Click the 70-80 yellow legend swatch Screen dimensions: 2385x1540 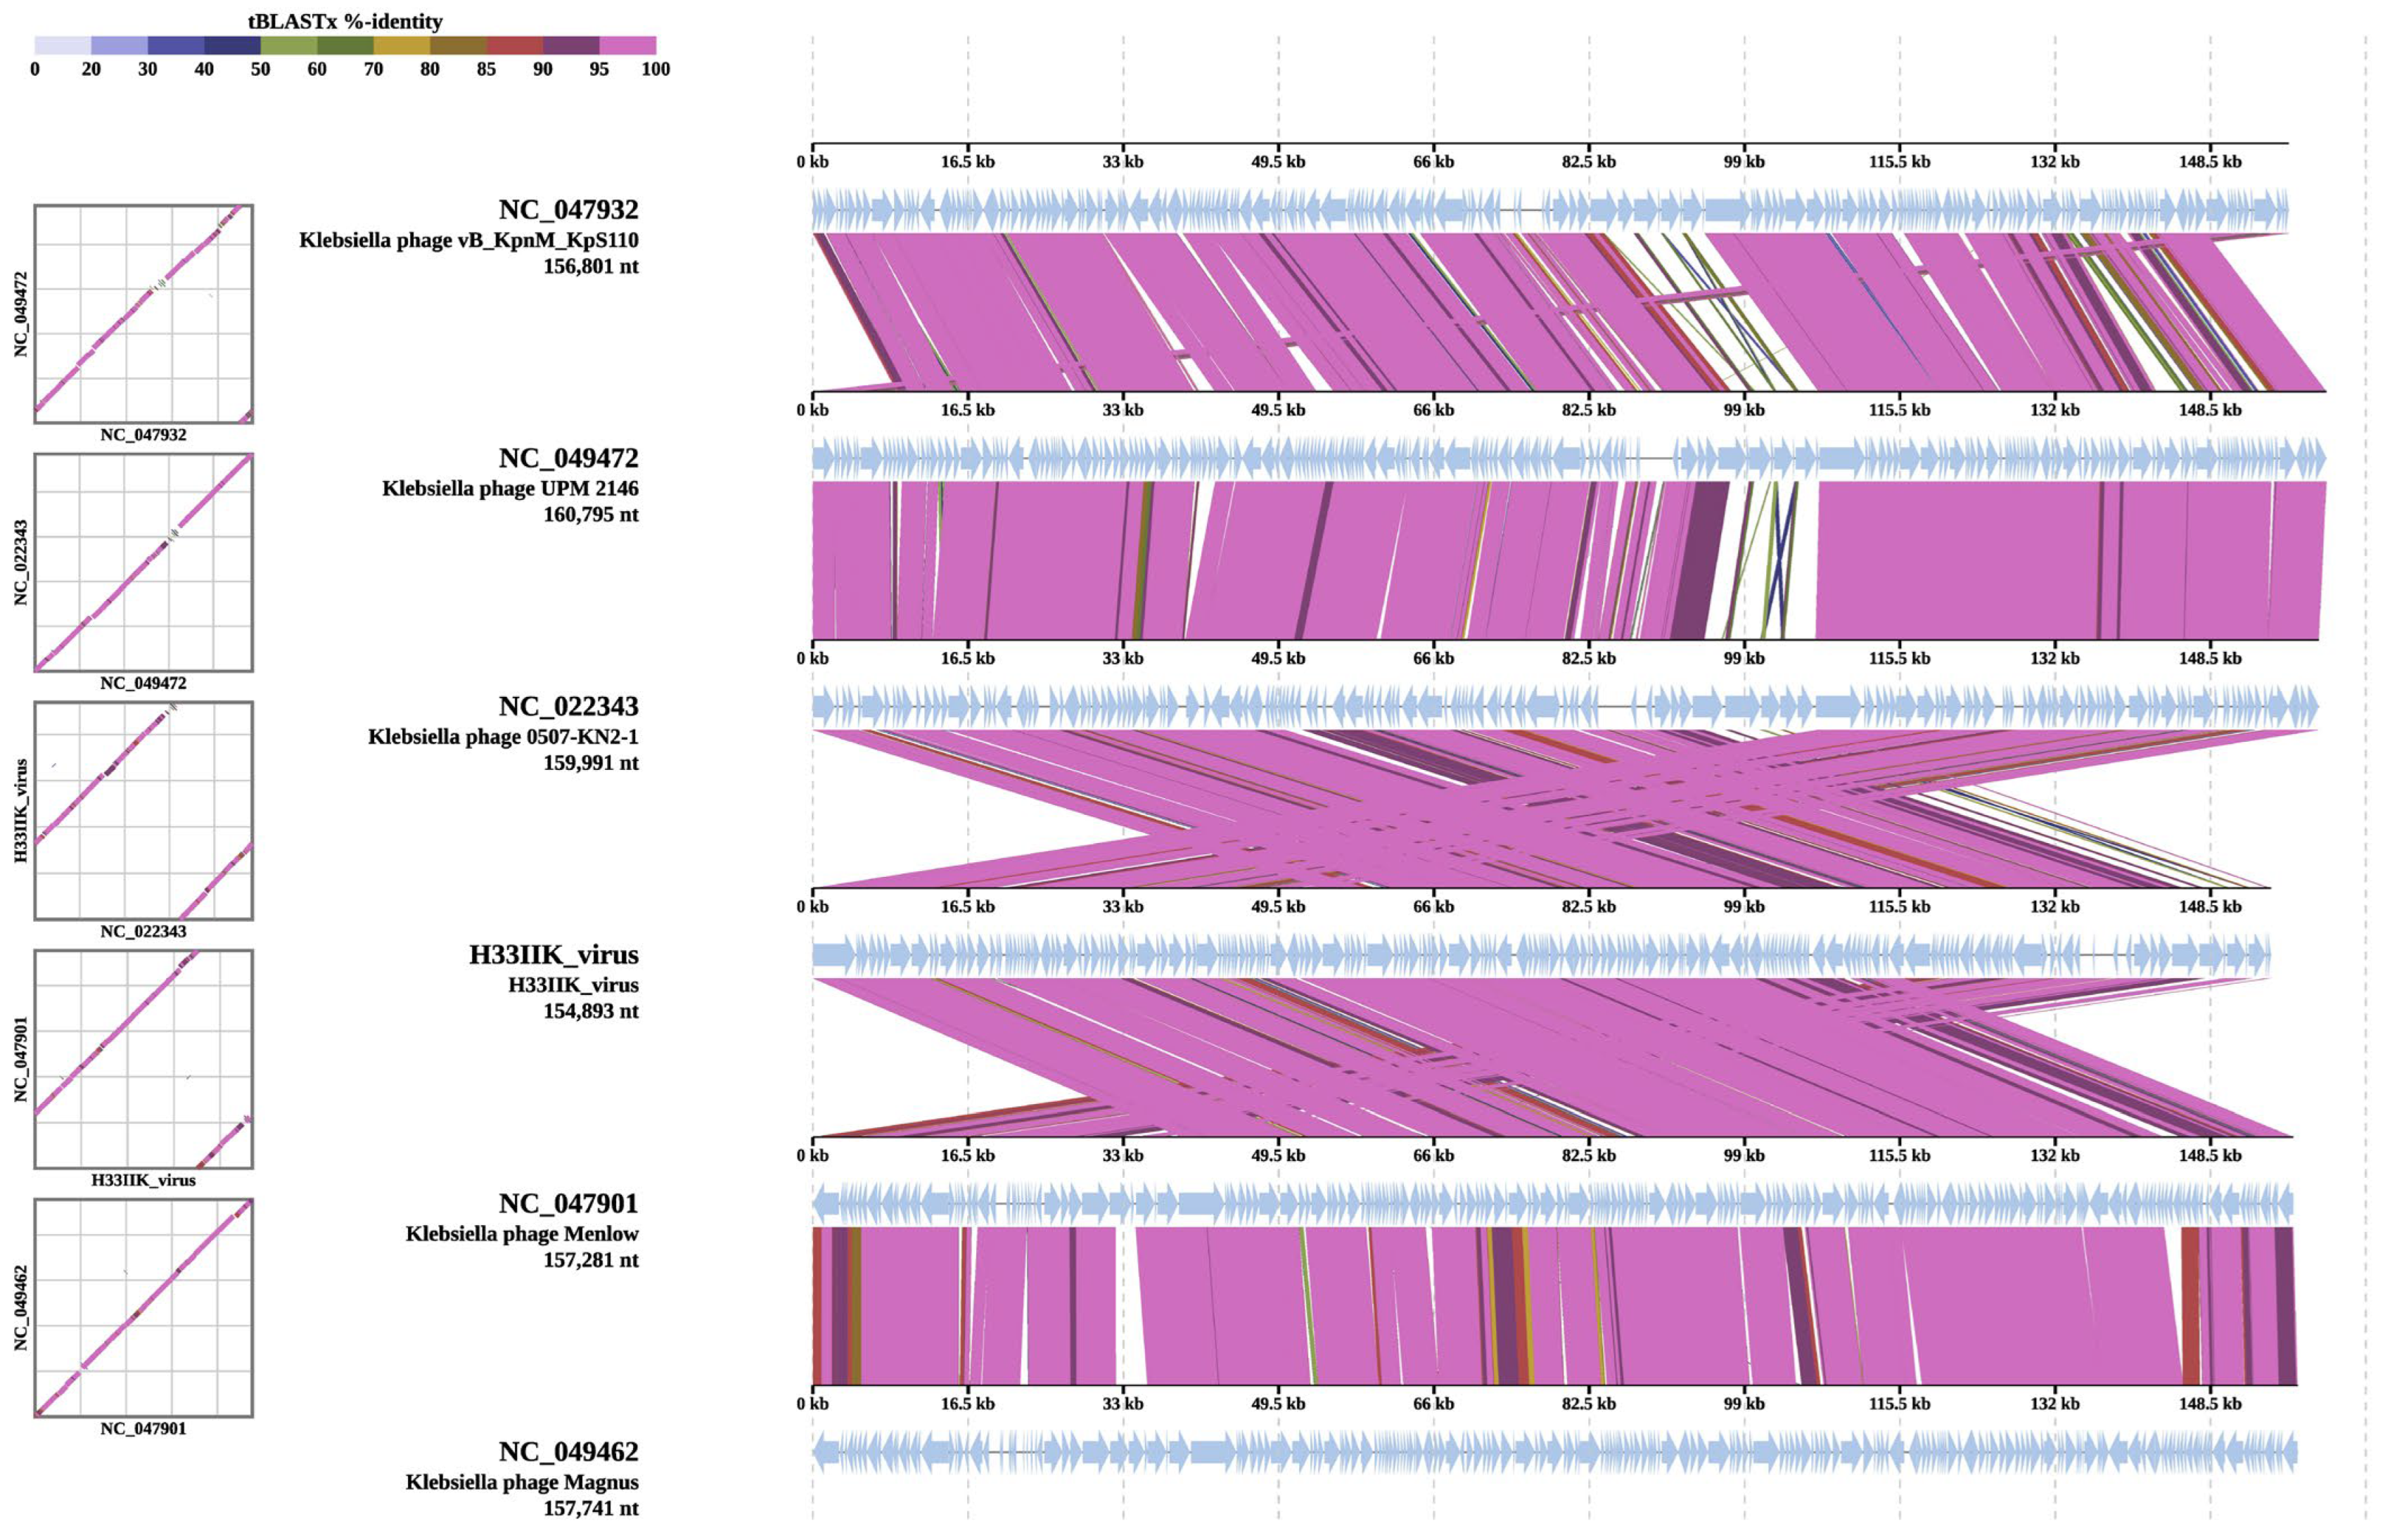[401, 45]
